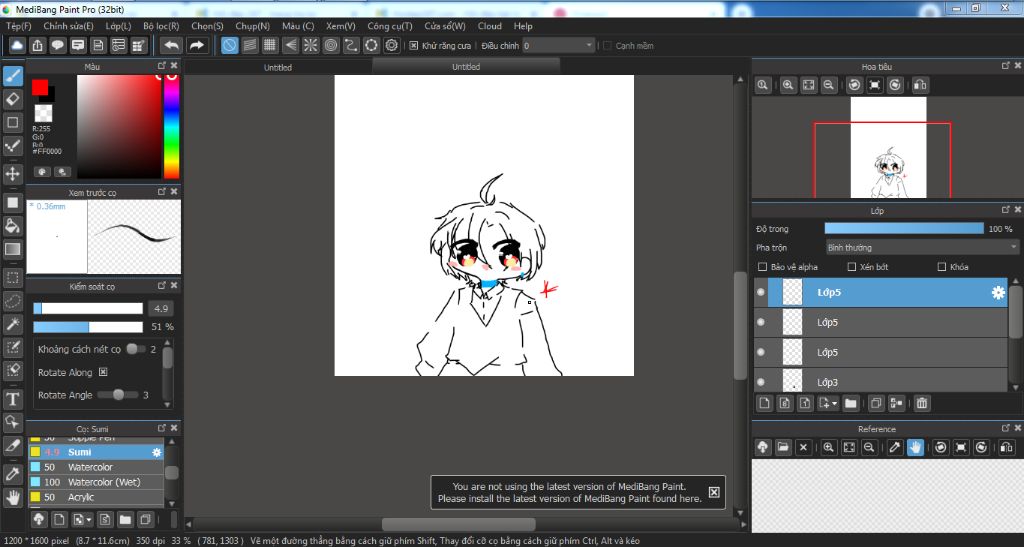Select the Acrylic brush

click(96, 497)
